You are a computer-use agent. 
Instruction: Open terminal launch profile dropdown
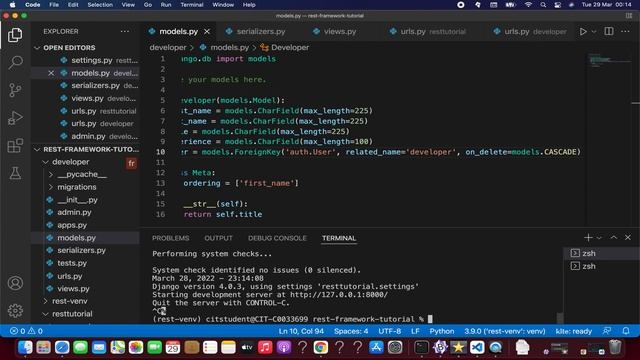[599, 238]
